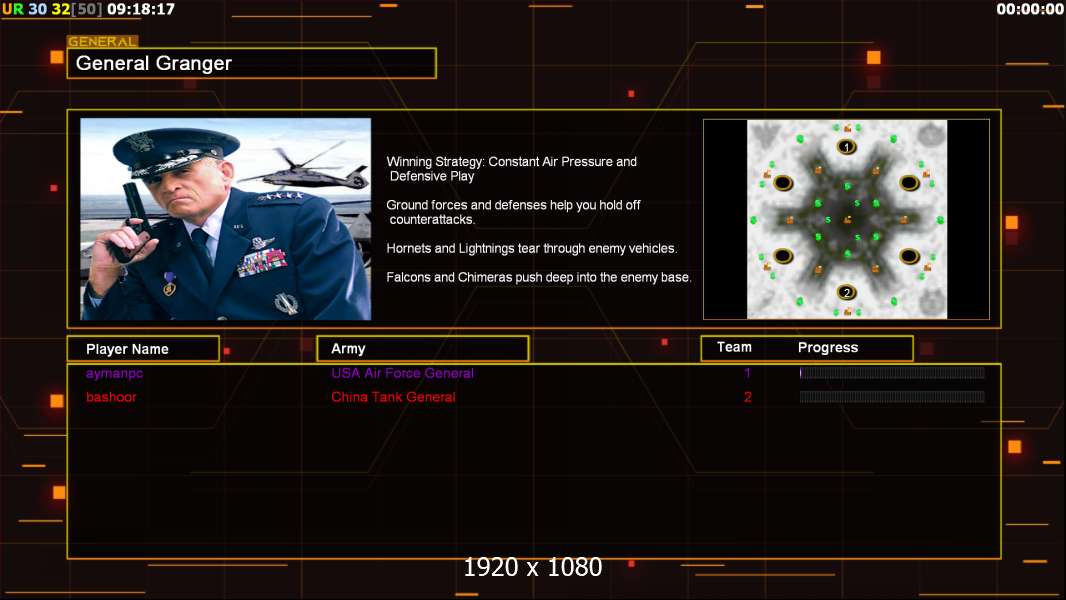The height and width of the screenshot is (600, 1066).
Task: Click start position marker 1 on minimap
Action: point(846,147)
